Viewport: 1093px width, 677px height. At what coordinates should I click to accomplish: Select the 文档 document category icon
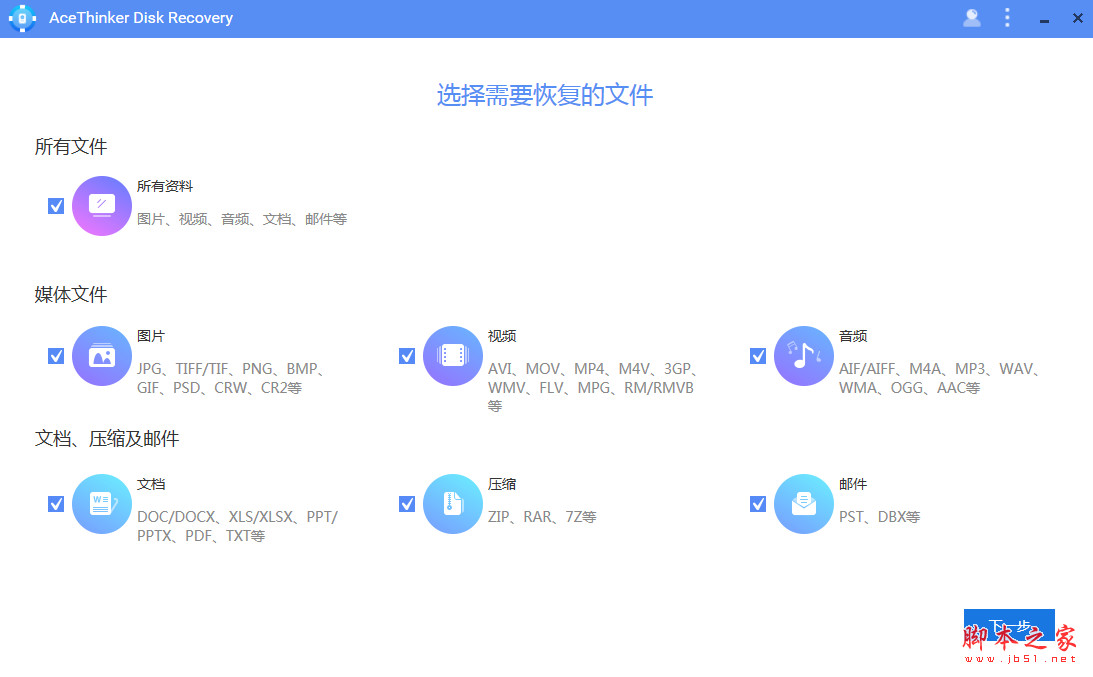(x=101, y=504)
